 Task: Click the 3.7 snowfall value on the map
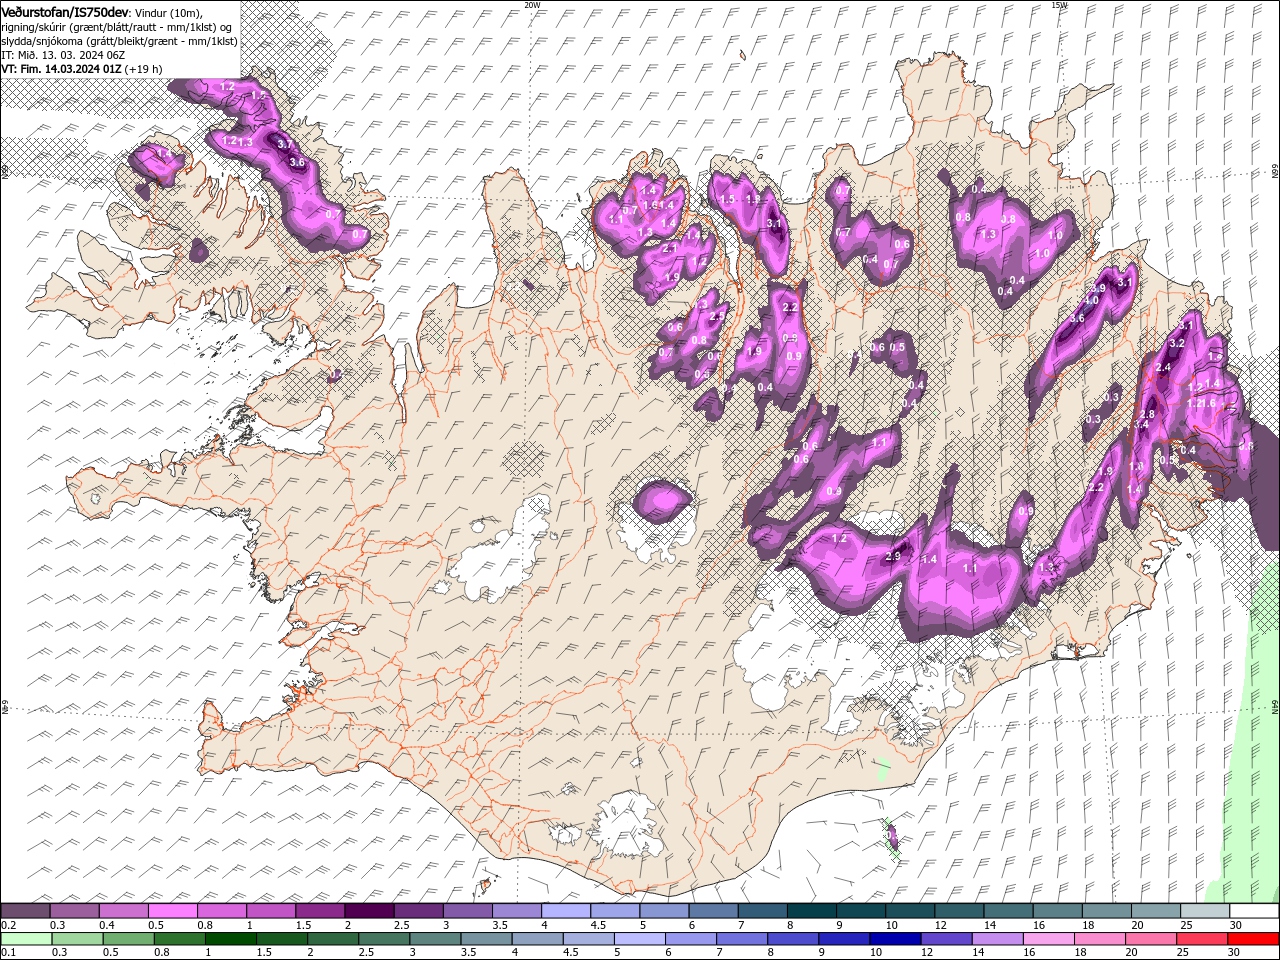pos(284,145)
